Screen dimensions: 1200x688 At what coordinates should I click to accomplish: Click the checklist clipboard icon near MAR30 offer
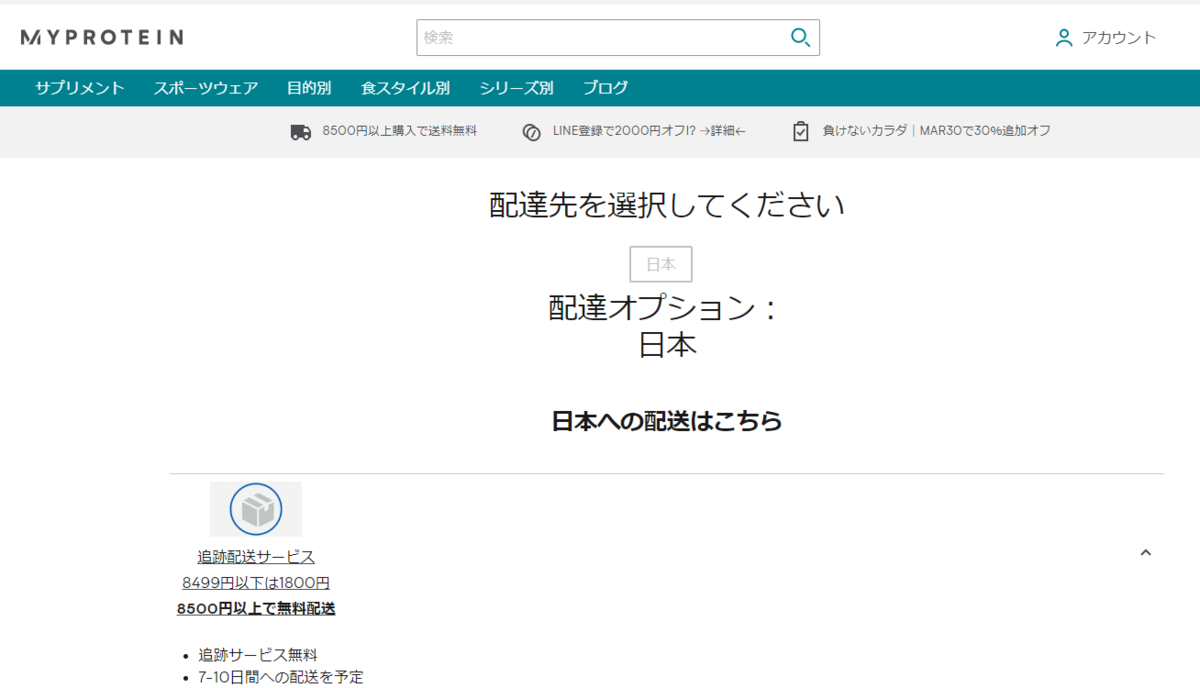point(800,131)
